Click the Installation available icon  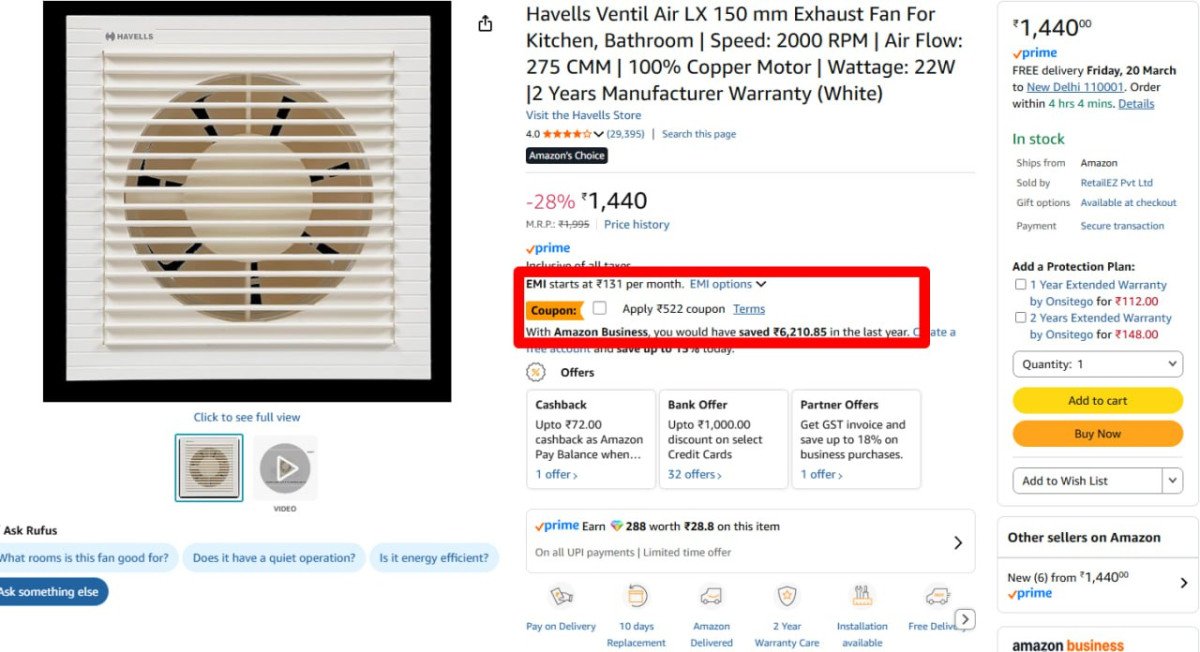coord(862,597)
